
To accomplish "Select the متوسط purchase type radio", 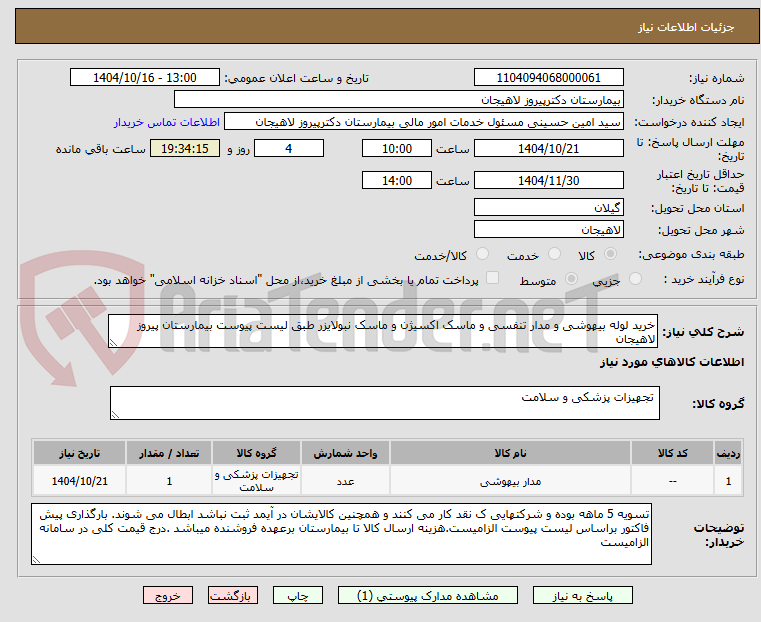I will point(571,279).
